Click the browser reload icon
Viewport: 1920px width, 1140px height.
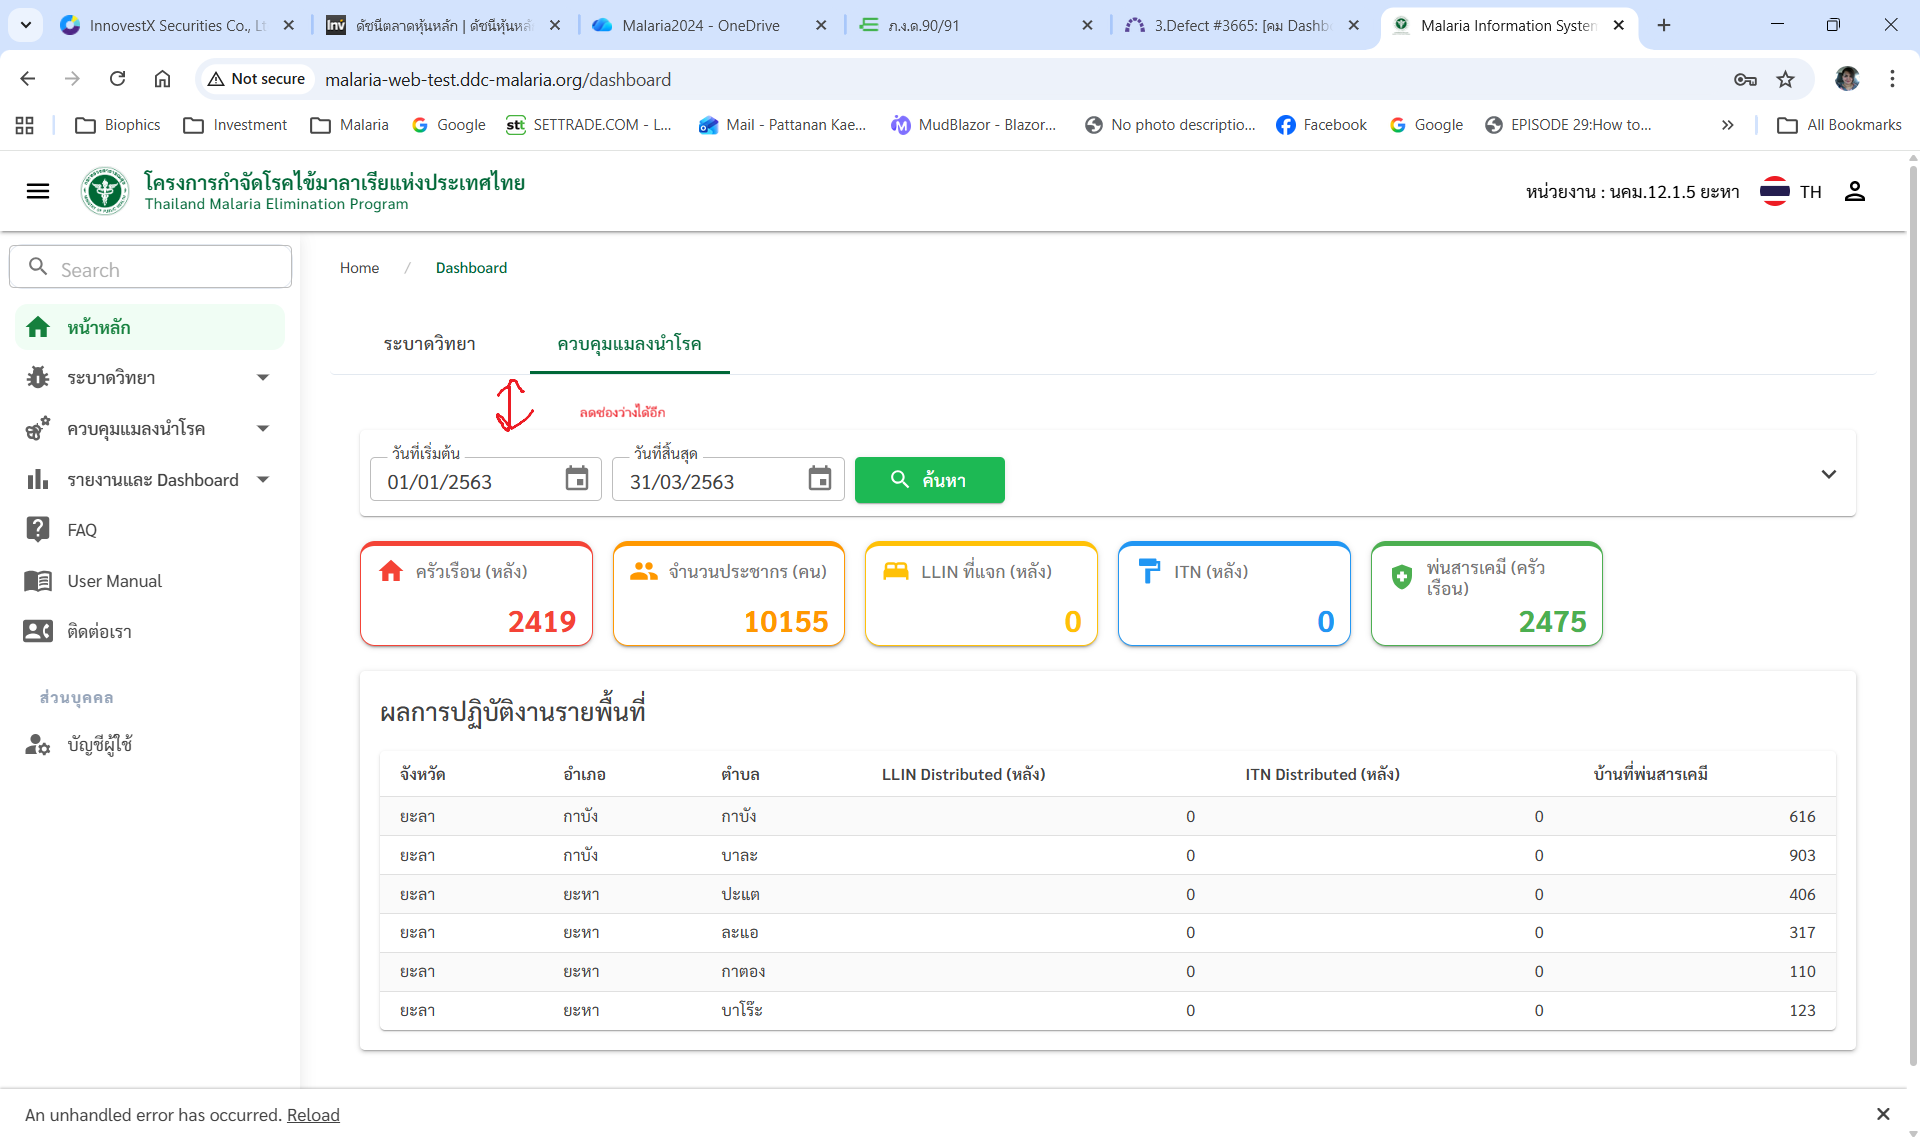118,79
